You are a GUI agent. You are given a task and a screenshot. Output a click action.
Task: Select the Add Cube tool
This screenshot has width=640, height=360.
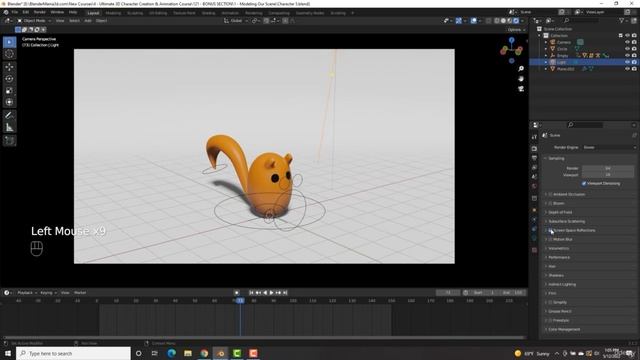tap(9, 141)
